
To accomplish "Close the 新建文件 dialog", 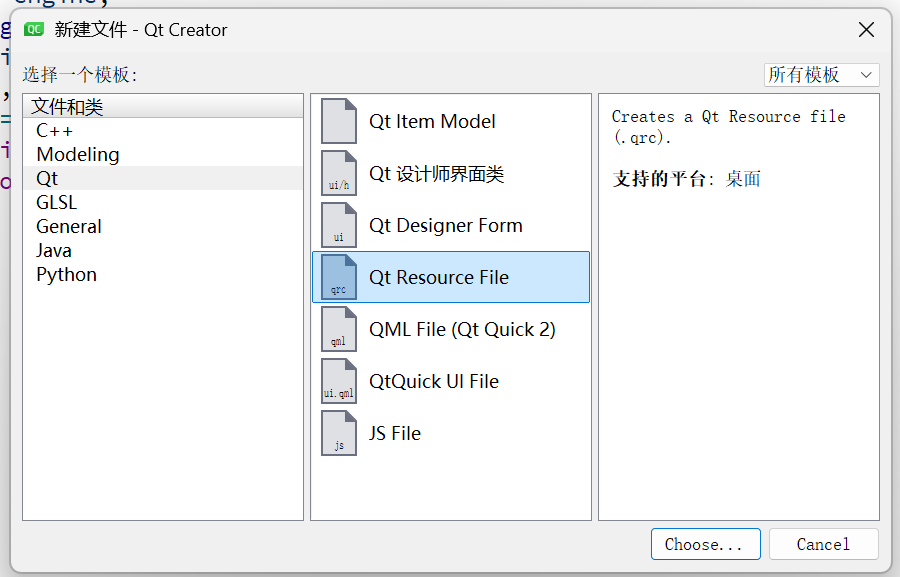I will point(866,29).
